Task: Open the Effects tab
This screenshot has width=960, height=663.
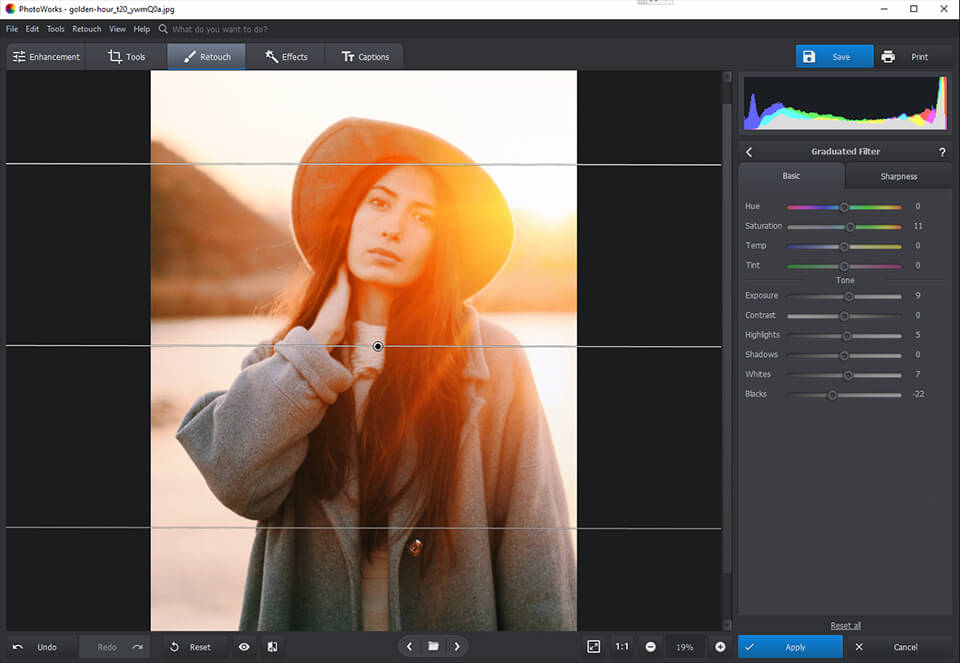Action: 286,57
